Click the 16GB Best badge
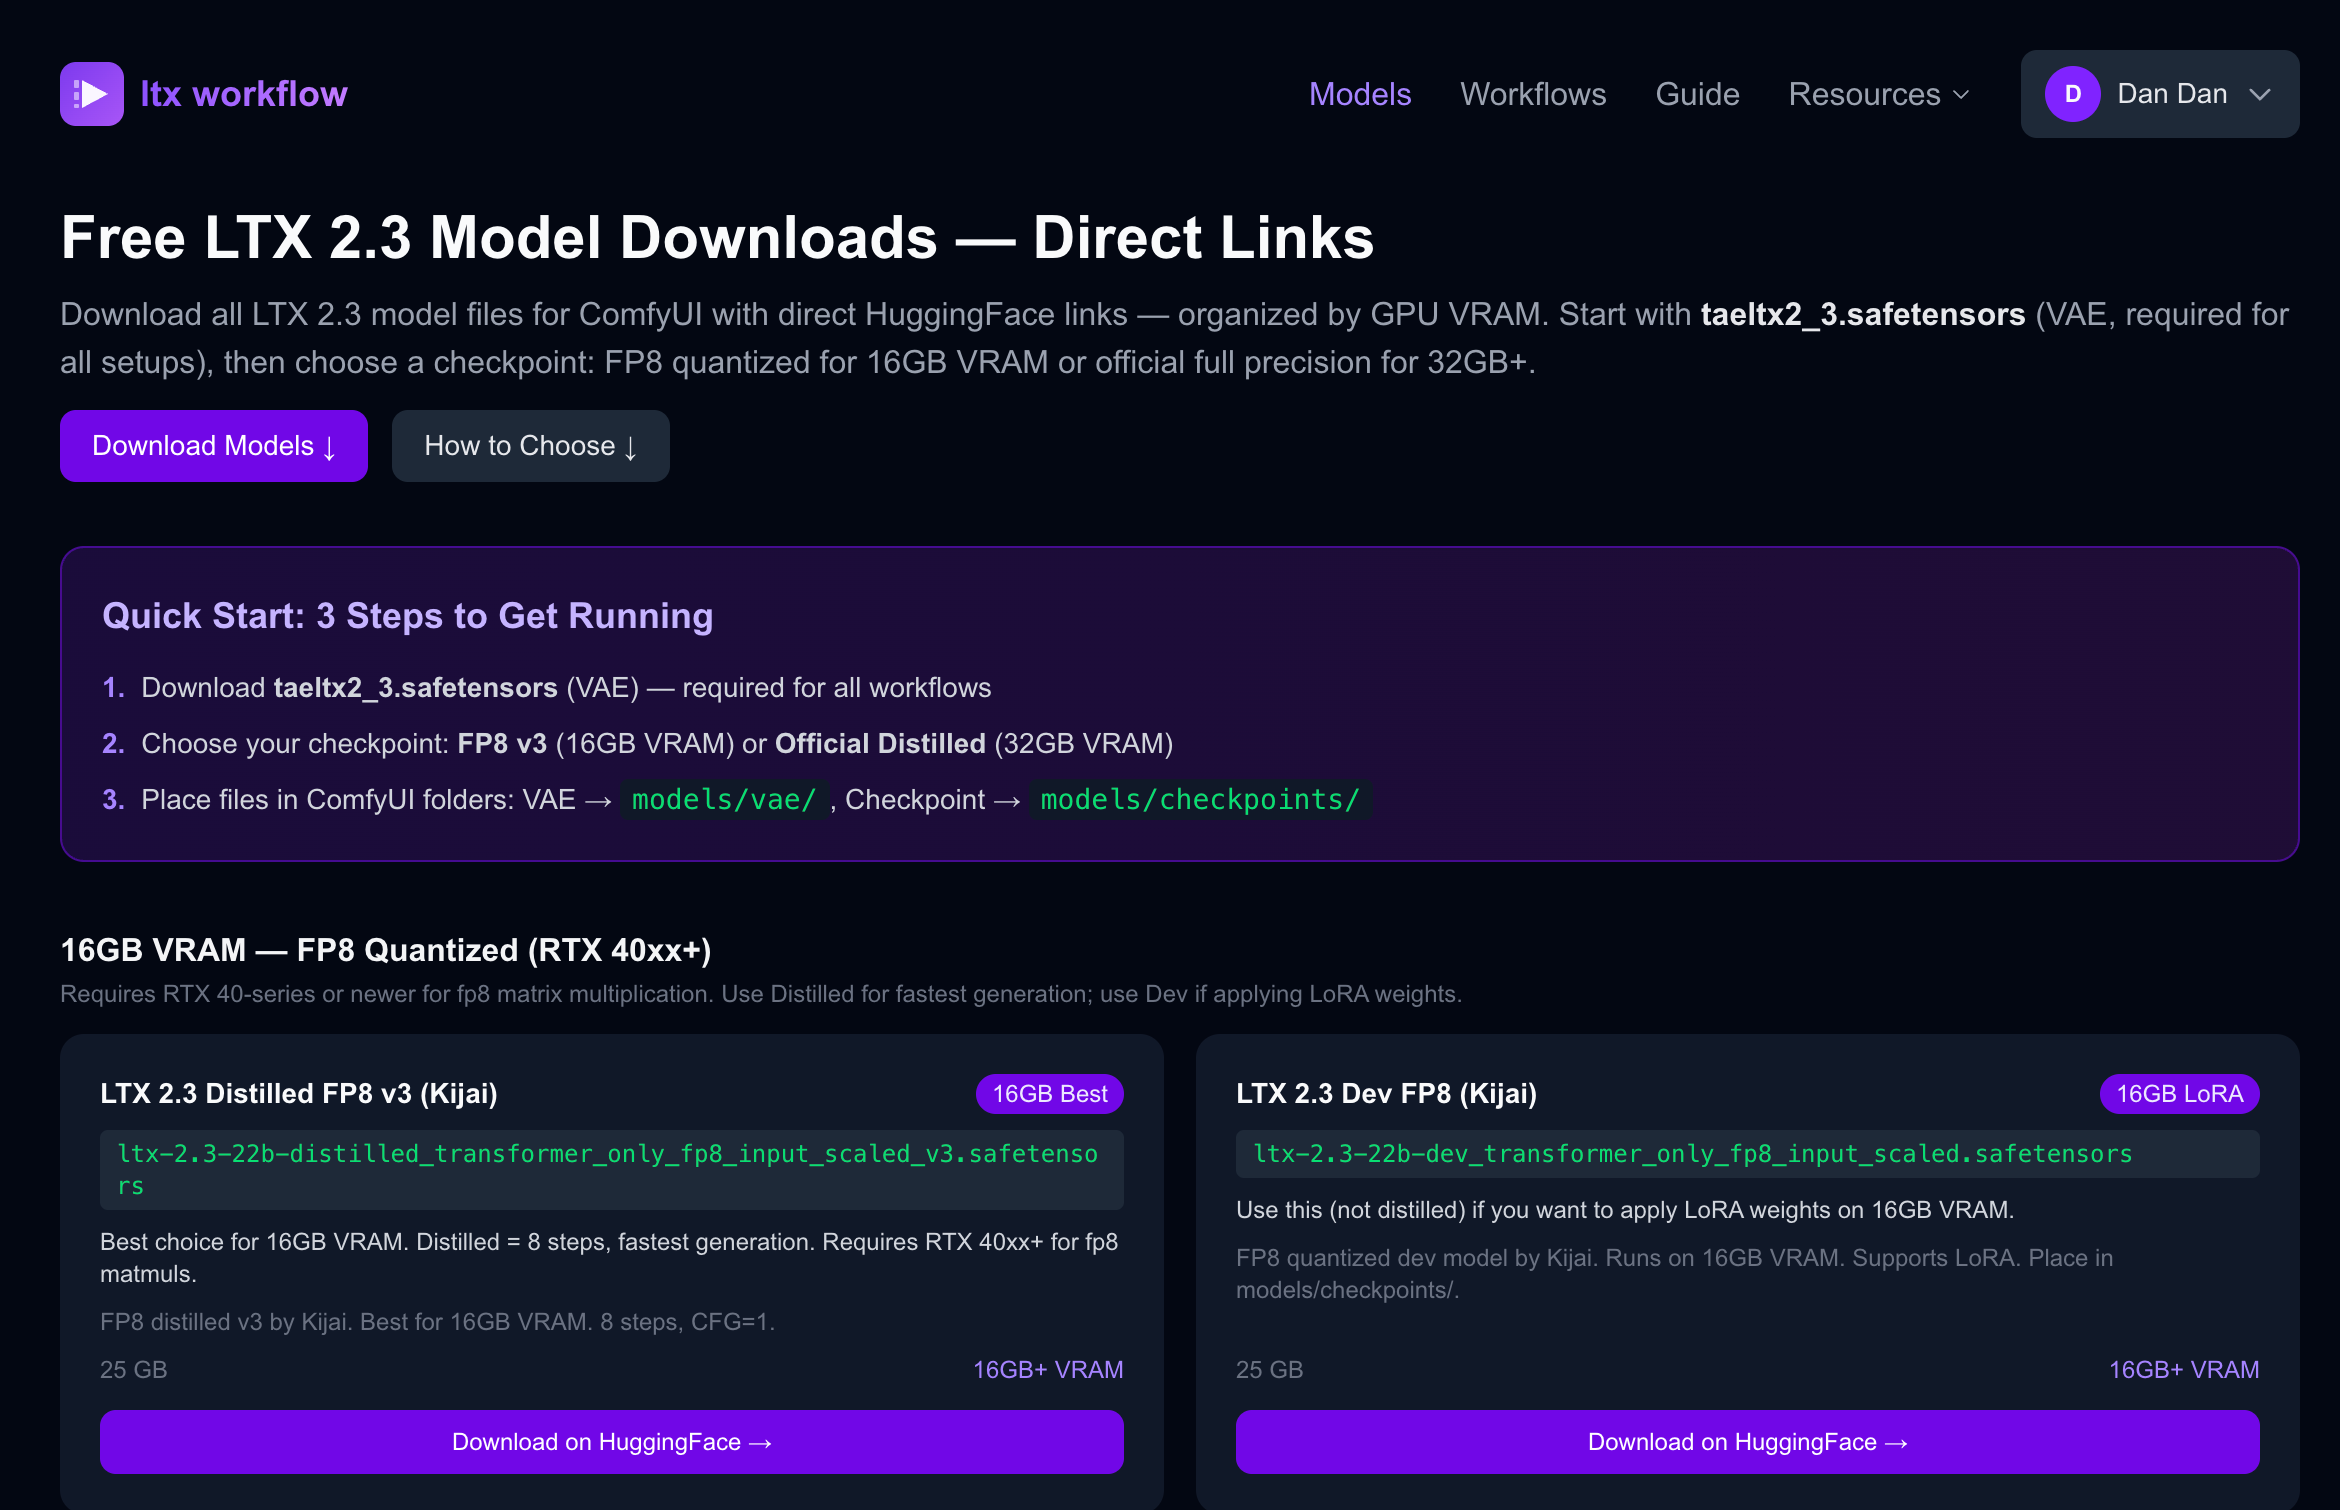 [x=1049, y=1093]
